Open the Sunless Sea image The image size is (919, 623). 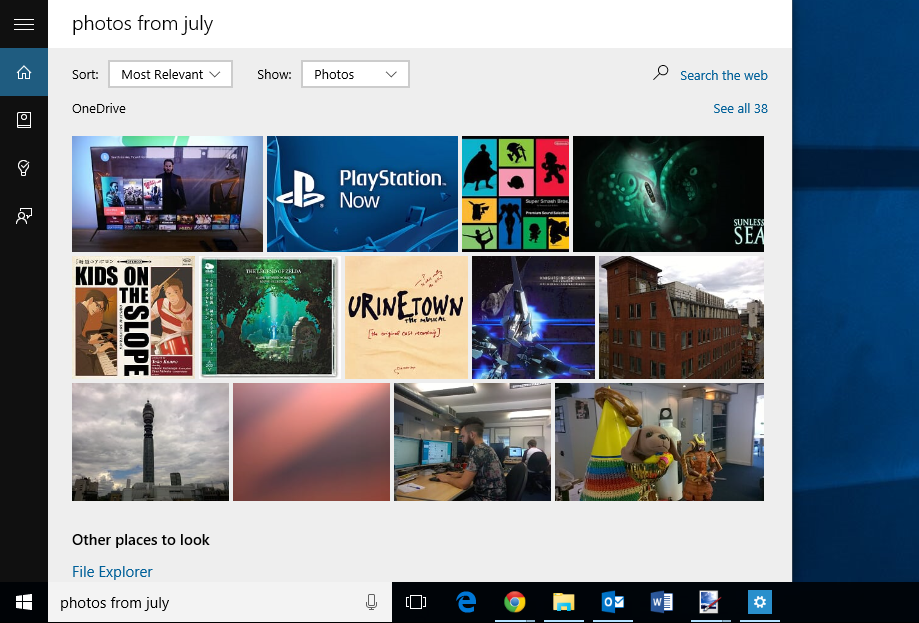(x=668, y=194)
